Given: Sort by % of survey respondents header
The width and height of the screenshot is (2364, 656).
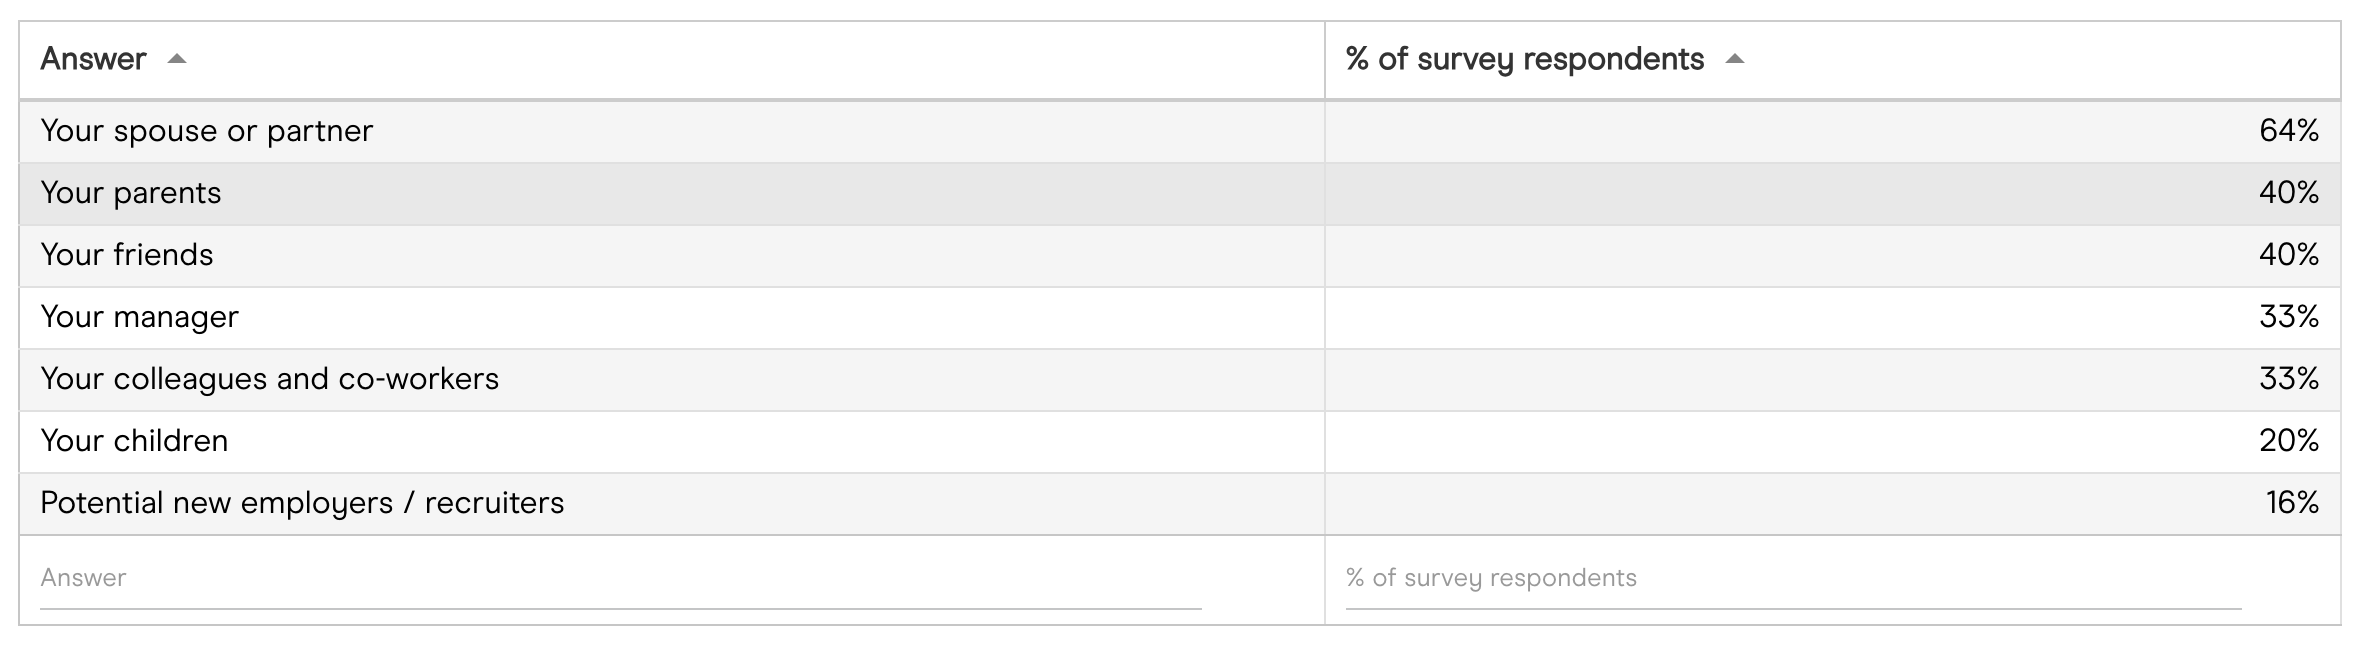Looking at the screenshot, I should (x=1524, y=60).
